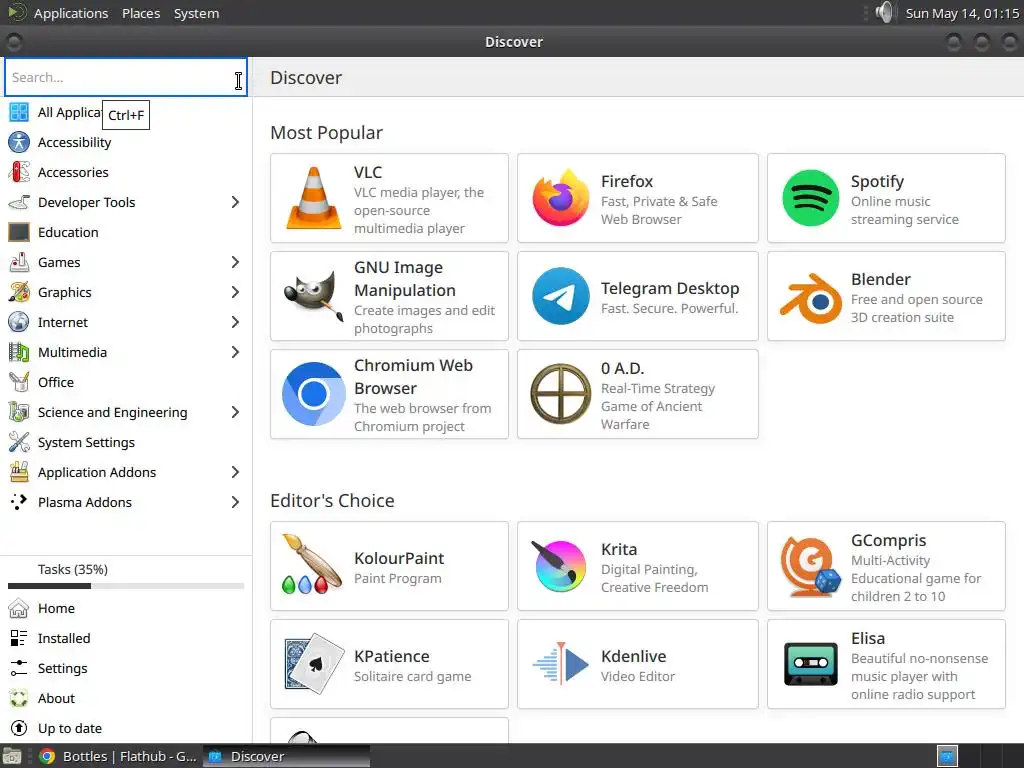Expand the Plasma Addons arrow

[235, 502]
